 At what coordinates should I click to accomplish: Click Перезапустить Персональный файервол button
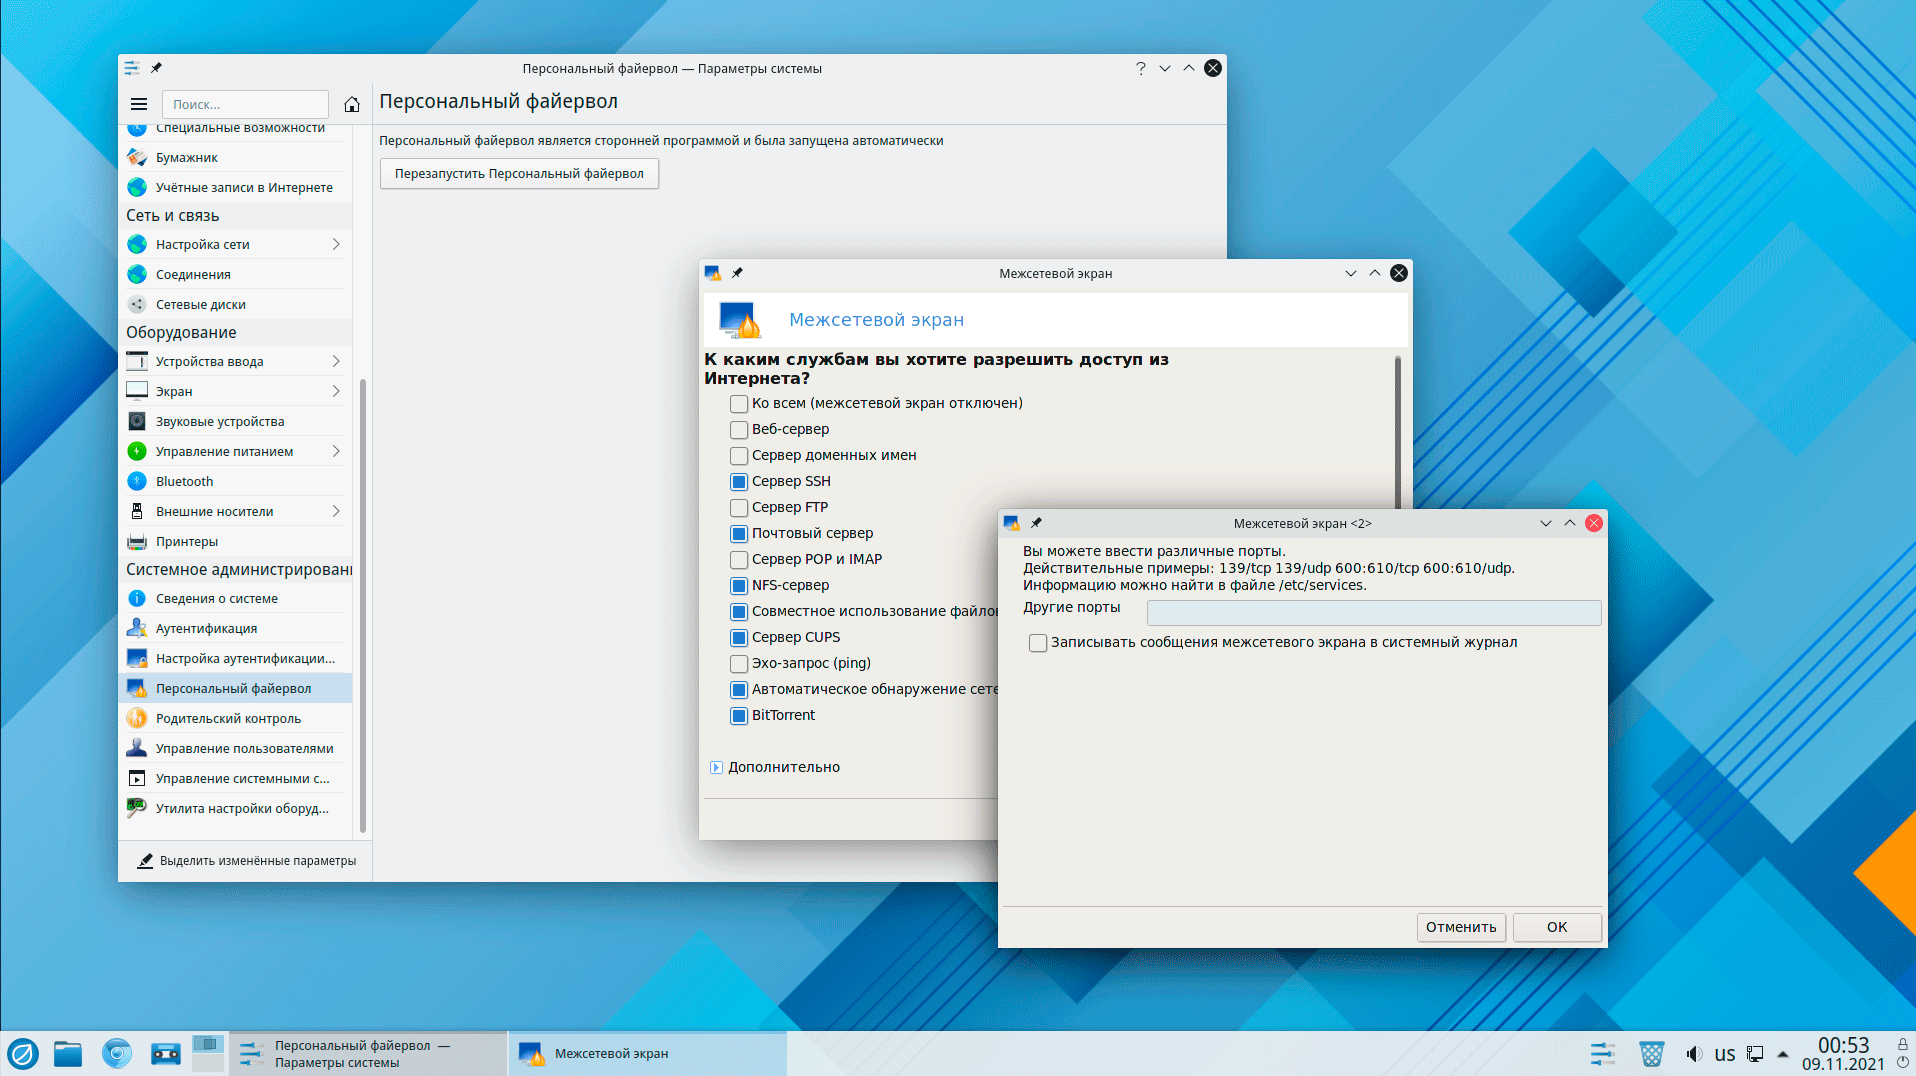click(x=519, y=173)
